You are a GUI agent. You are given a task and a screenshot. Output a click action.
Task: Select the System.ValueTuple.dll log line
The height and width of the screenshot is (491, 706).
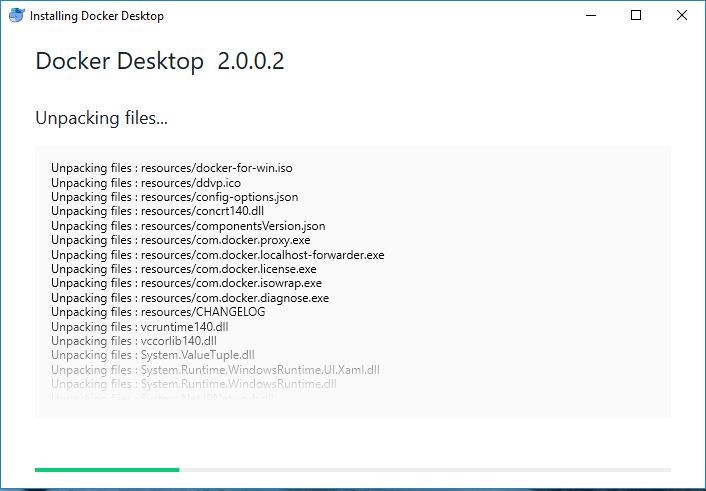(153, 355)
